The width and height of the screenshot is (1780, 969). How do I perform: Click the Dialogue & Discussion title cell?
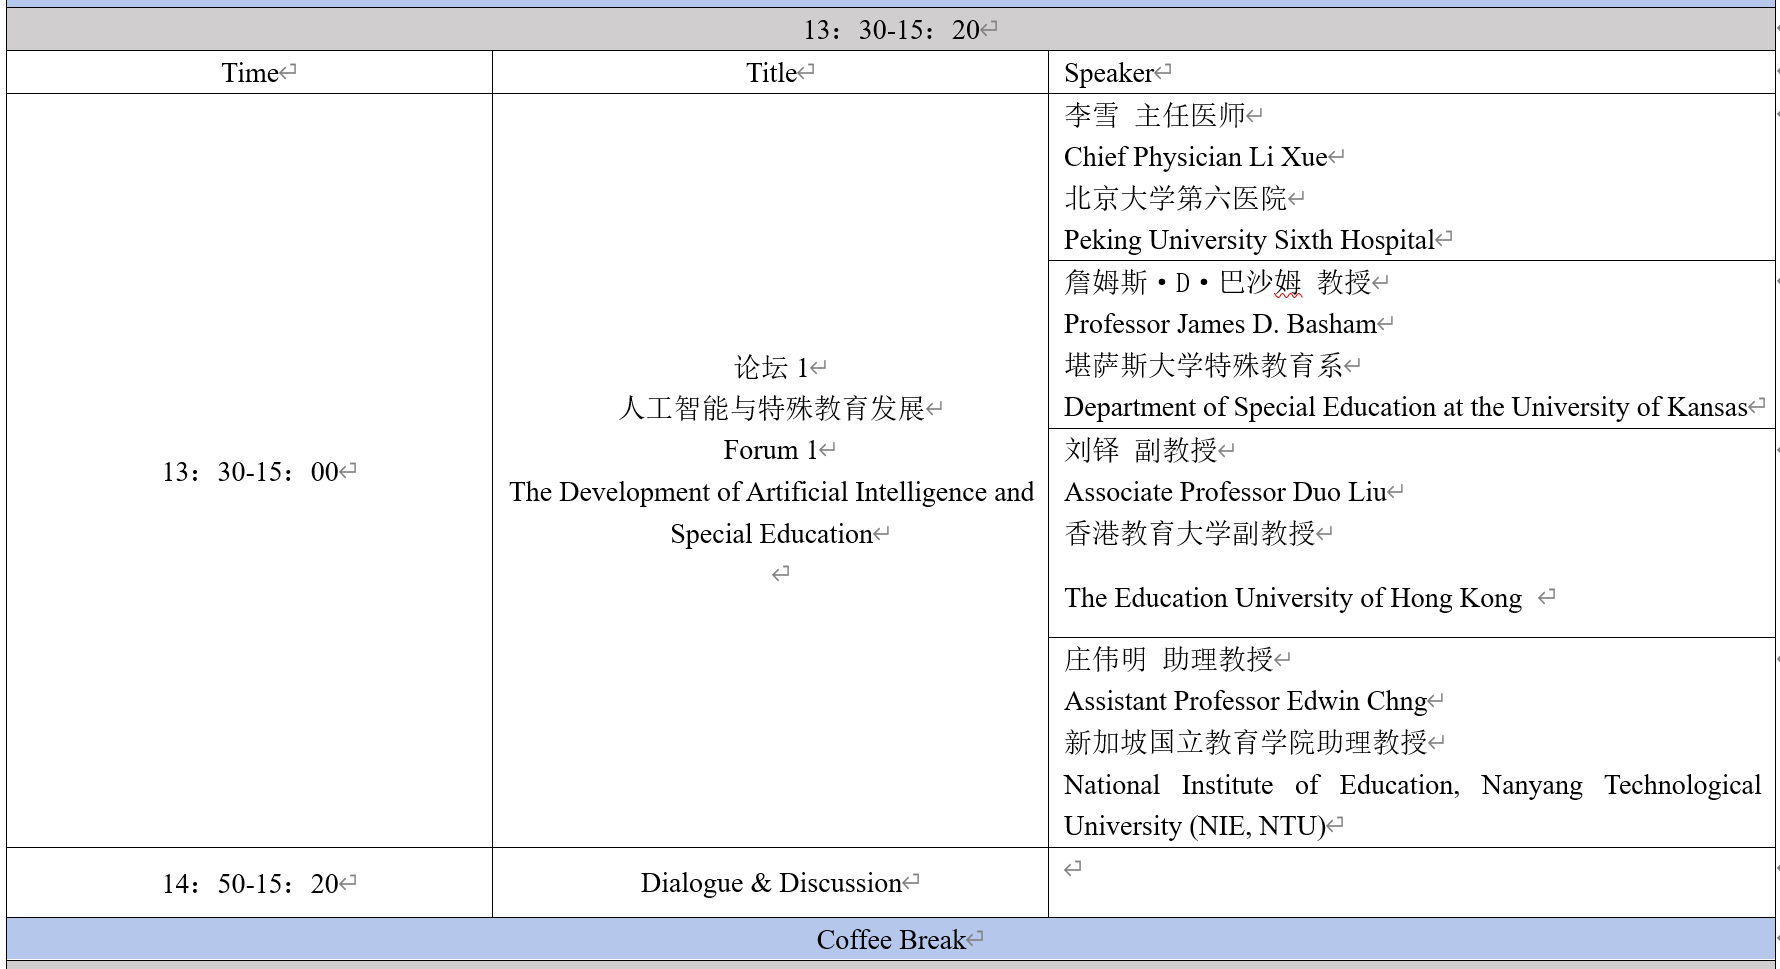771,883
